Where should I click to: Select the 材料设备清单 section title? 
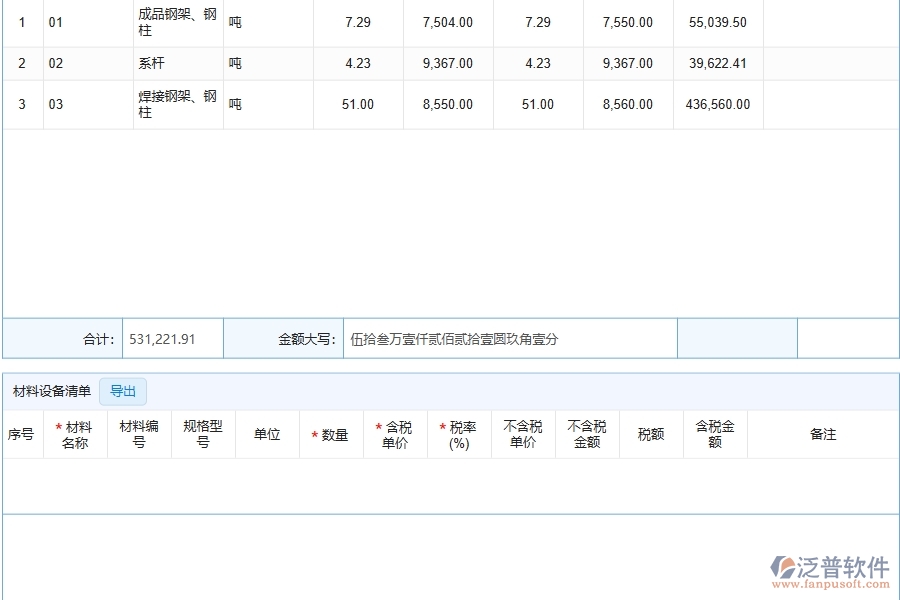[x=51, y=391]
